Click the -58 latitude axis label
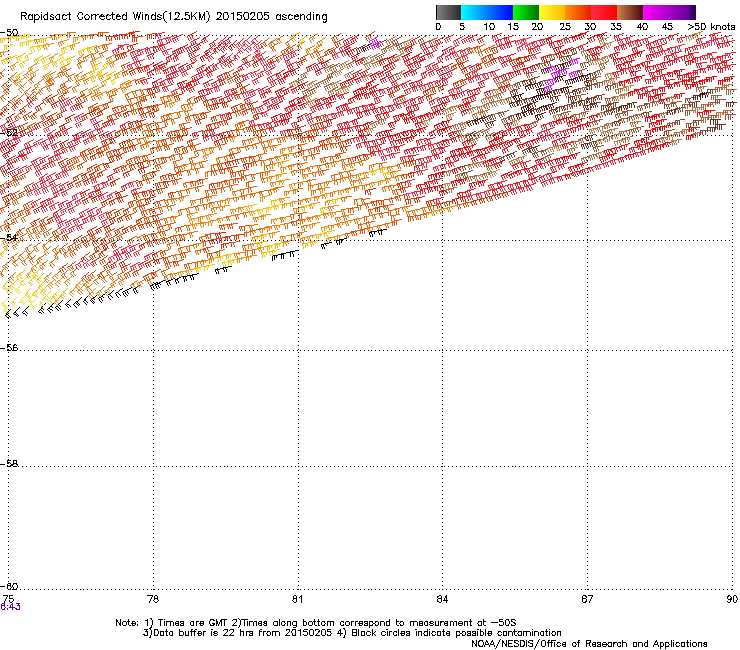 [9, 464]
